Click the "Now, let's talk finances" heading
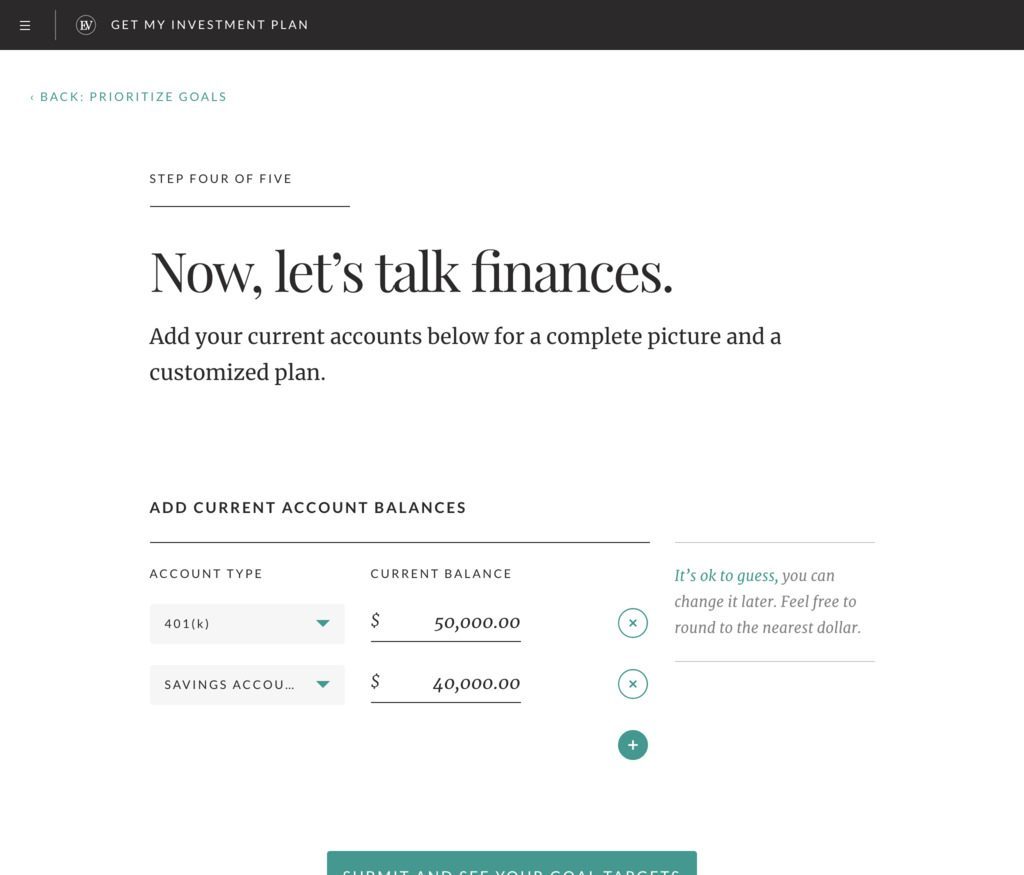Screen dimensions: 1024x875 pos(411,272)
